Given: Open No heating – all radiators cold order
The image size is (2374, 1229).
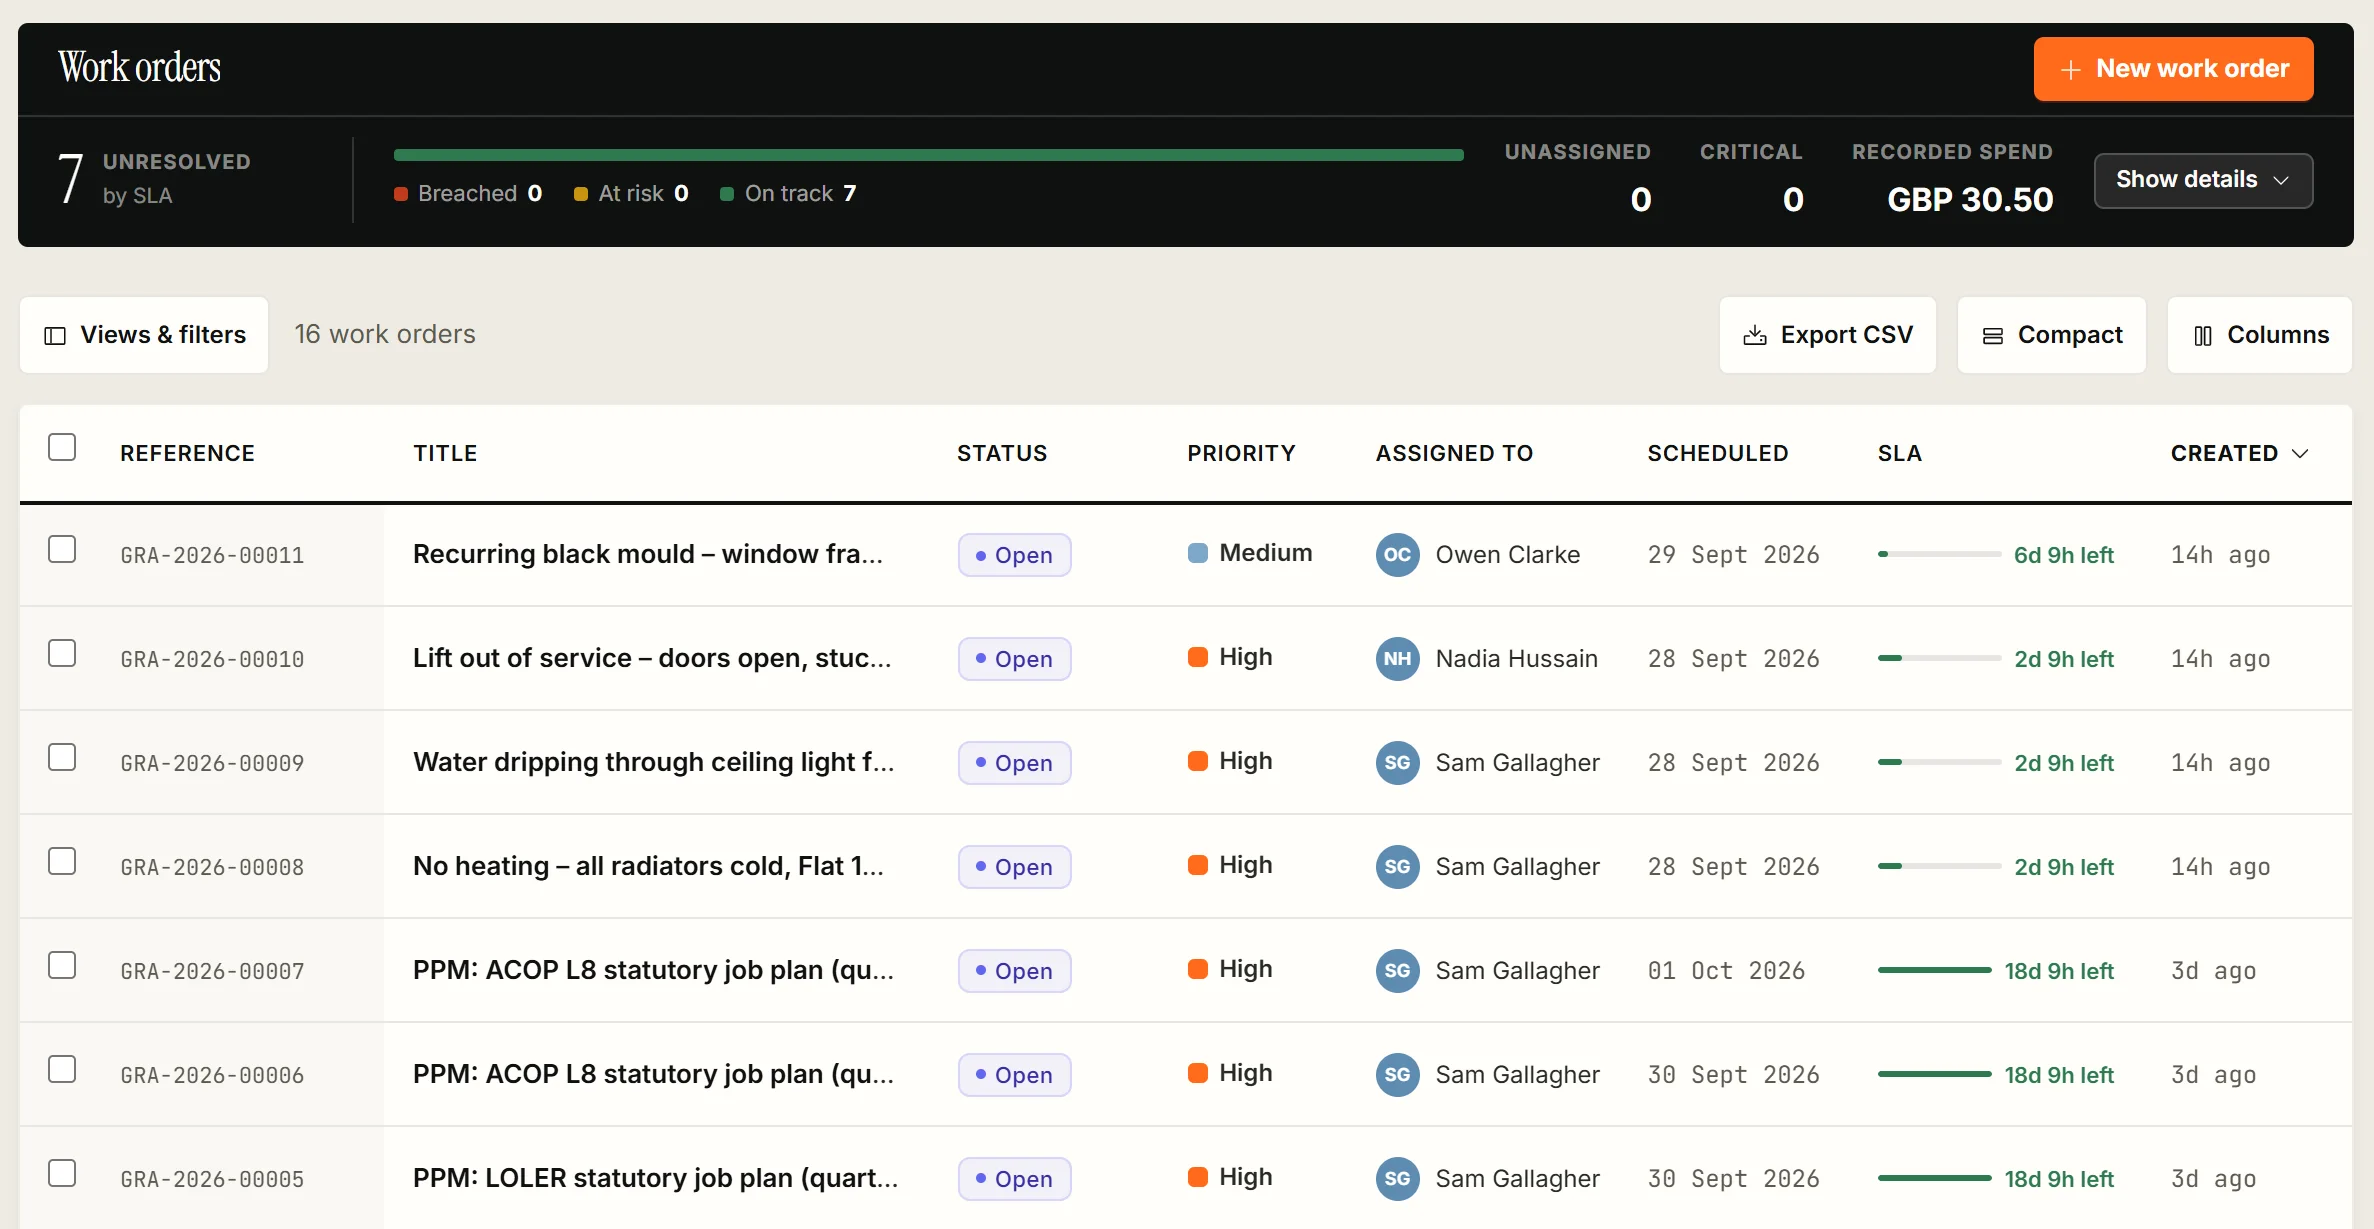Looking at the screenshot, I should [x=648, y=867].
